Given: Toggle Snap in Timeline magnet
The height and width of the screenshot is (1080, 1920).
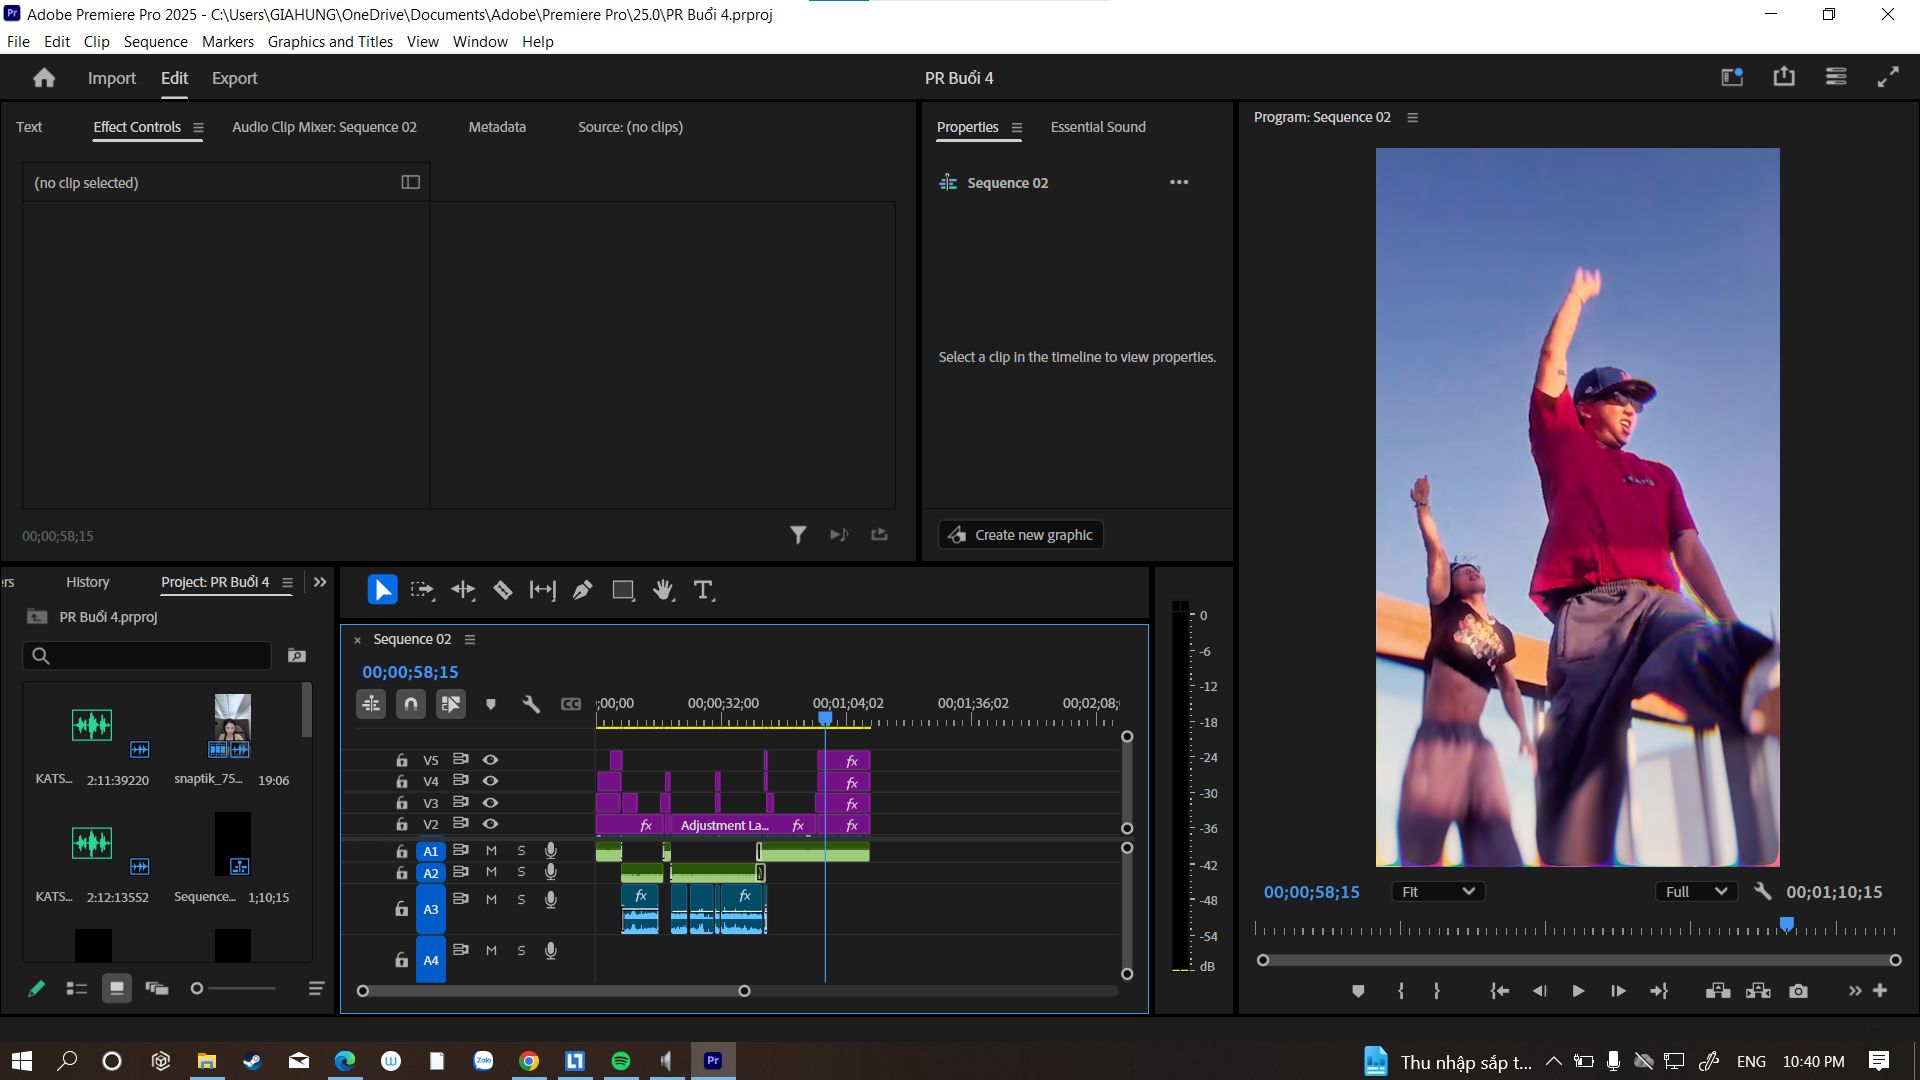Looking at the screenshot, I should pos(411,704).
